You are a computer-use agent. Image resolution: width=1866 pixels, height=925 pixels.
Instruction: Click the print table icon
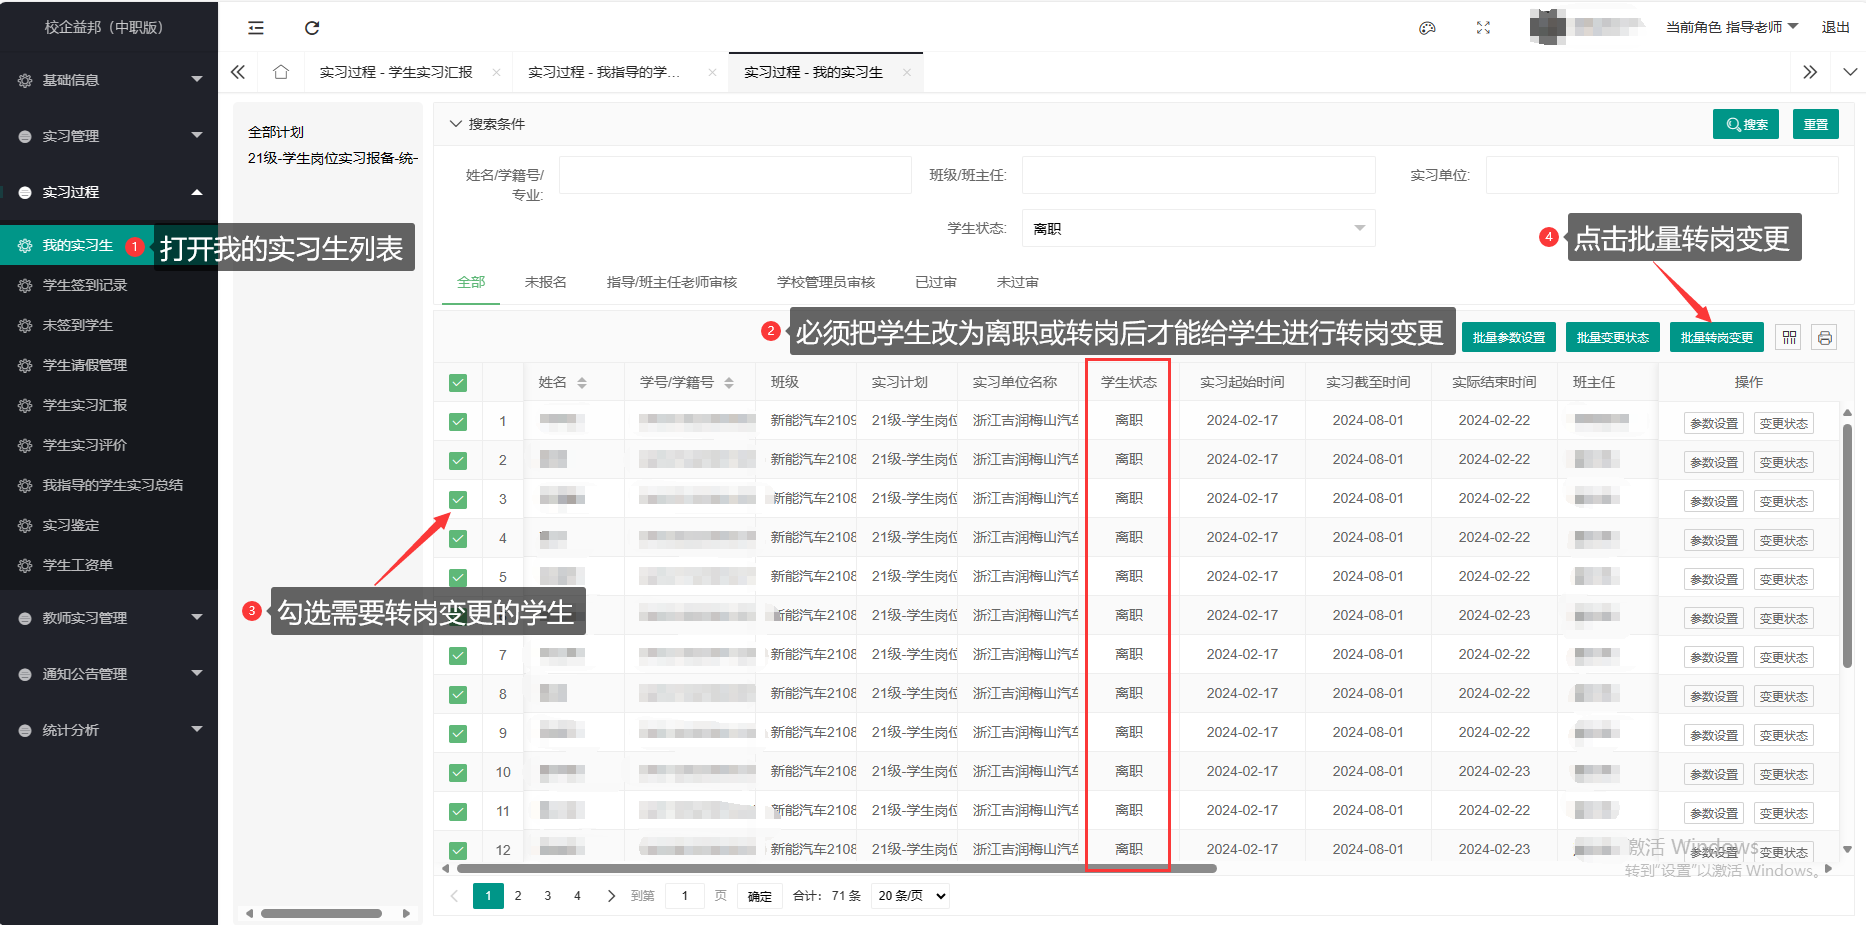(1824, 338)
